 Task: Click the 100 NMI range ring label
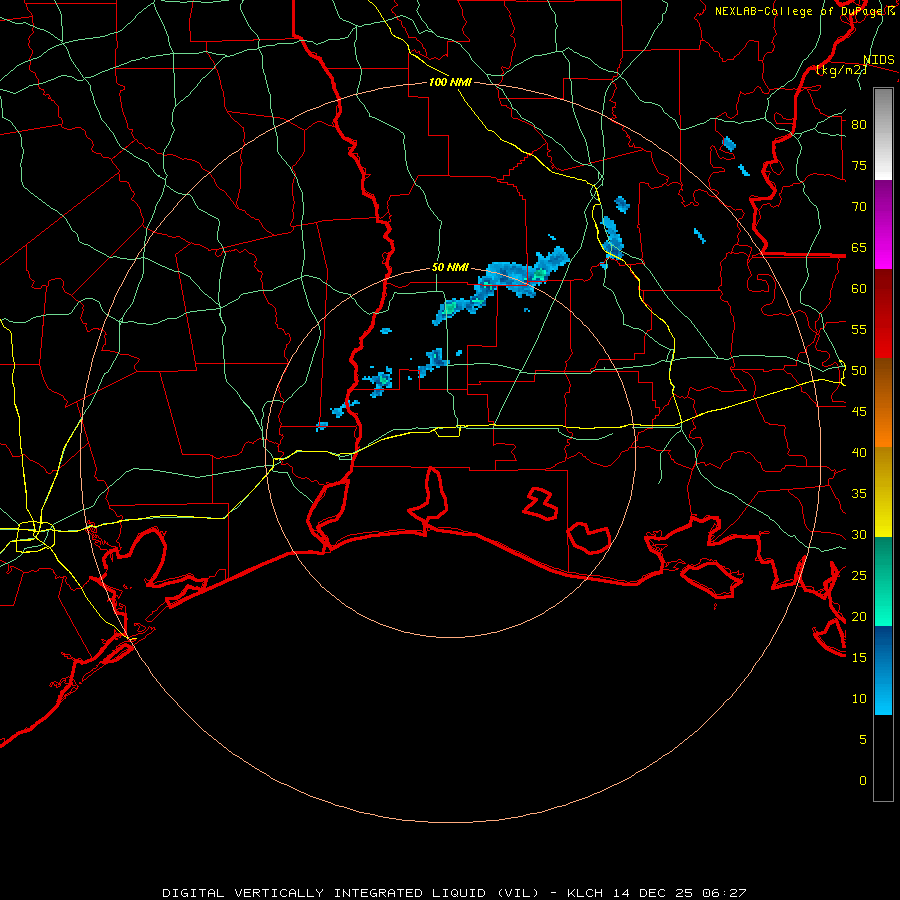point(450,82)
